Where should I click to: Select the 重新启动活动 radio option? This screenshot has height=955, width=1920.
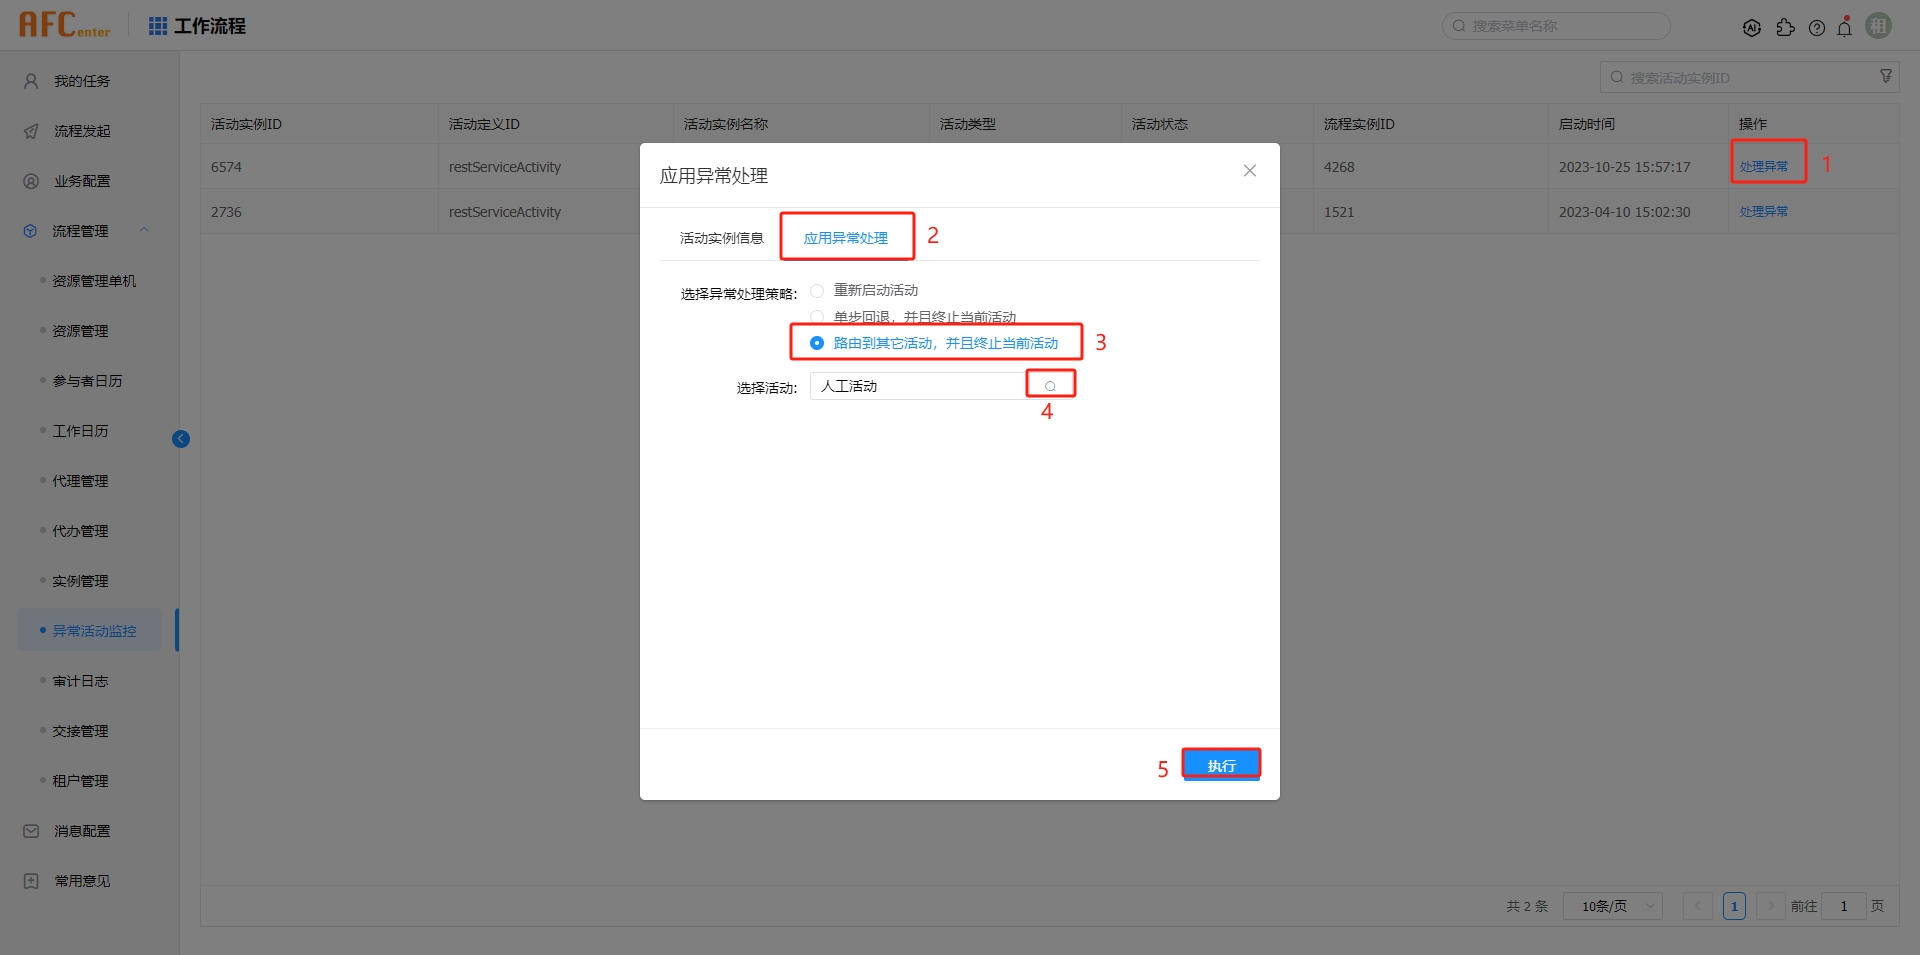[x=817, y=291]
